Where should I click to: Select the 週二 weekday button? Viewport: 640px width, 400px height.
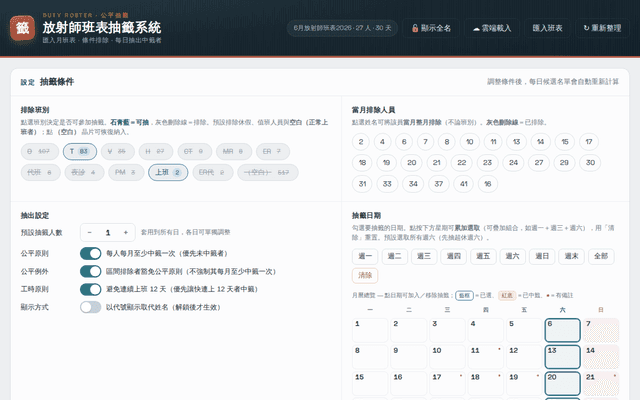coord(394,256)
